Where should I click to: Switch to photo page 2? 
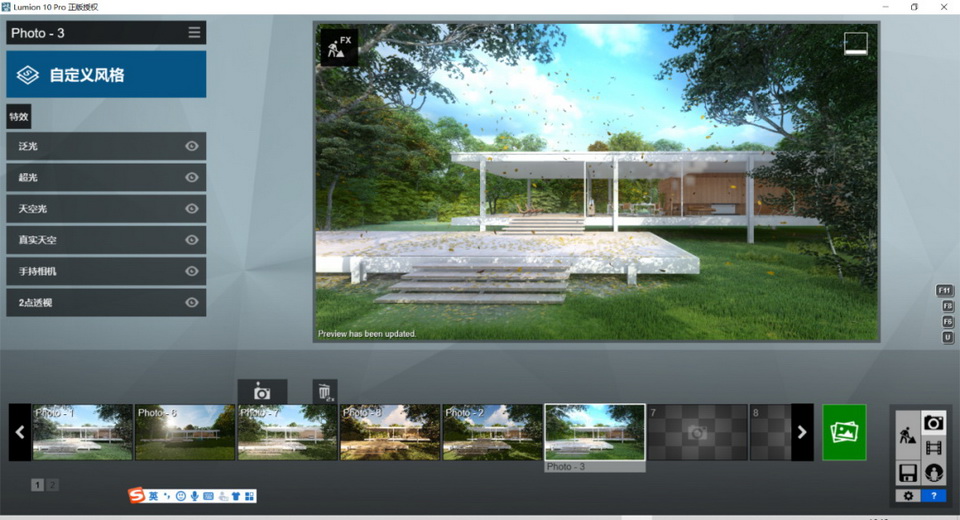(x=52, y=485)
